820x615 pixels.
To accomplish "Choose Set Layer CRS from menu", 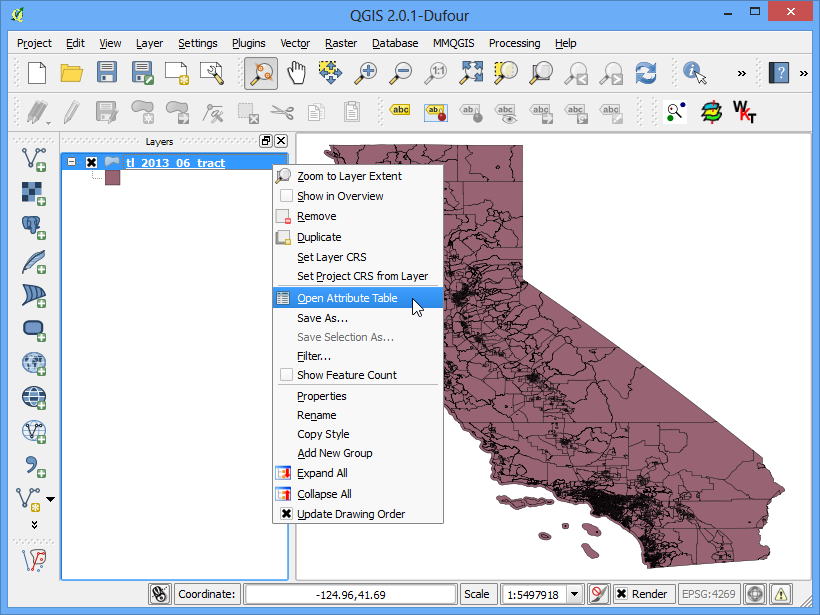I will click(x=358, y=257).
